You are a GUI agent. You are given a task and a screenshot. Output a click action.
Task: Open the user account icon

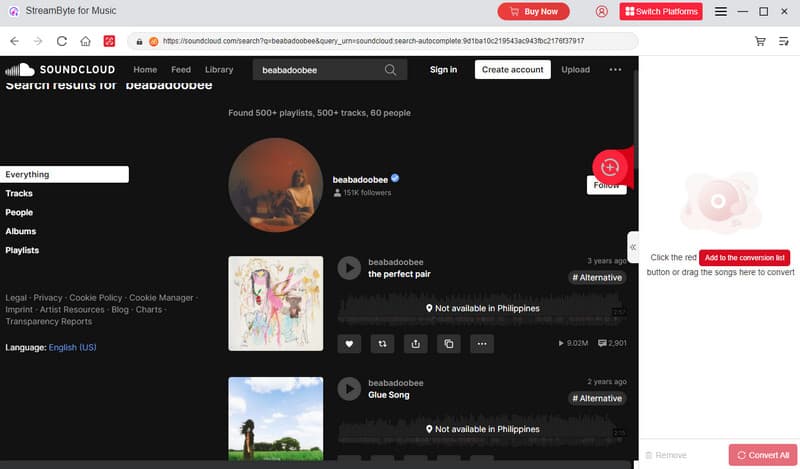[x=602, y=11]
